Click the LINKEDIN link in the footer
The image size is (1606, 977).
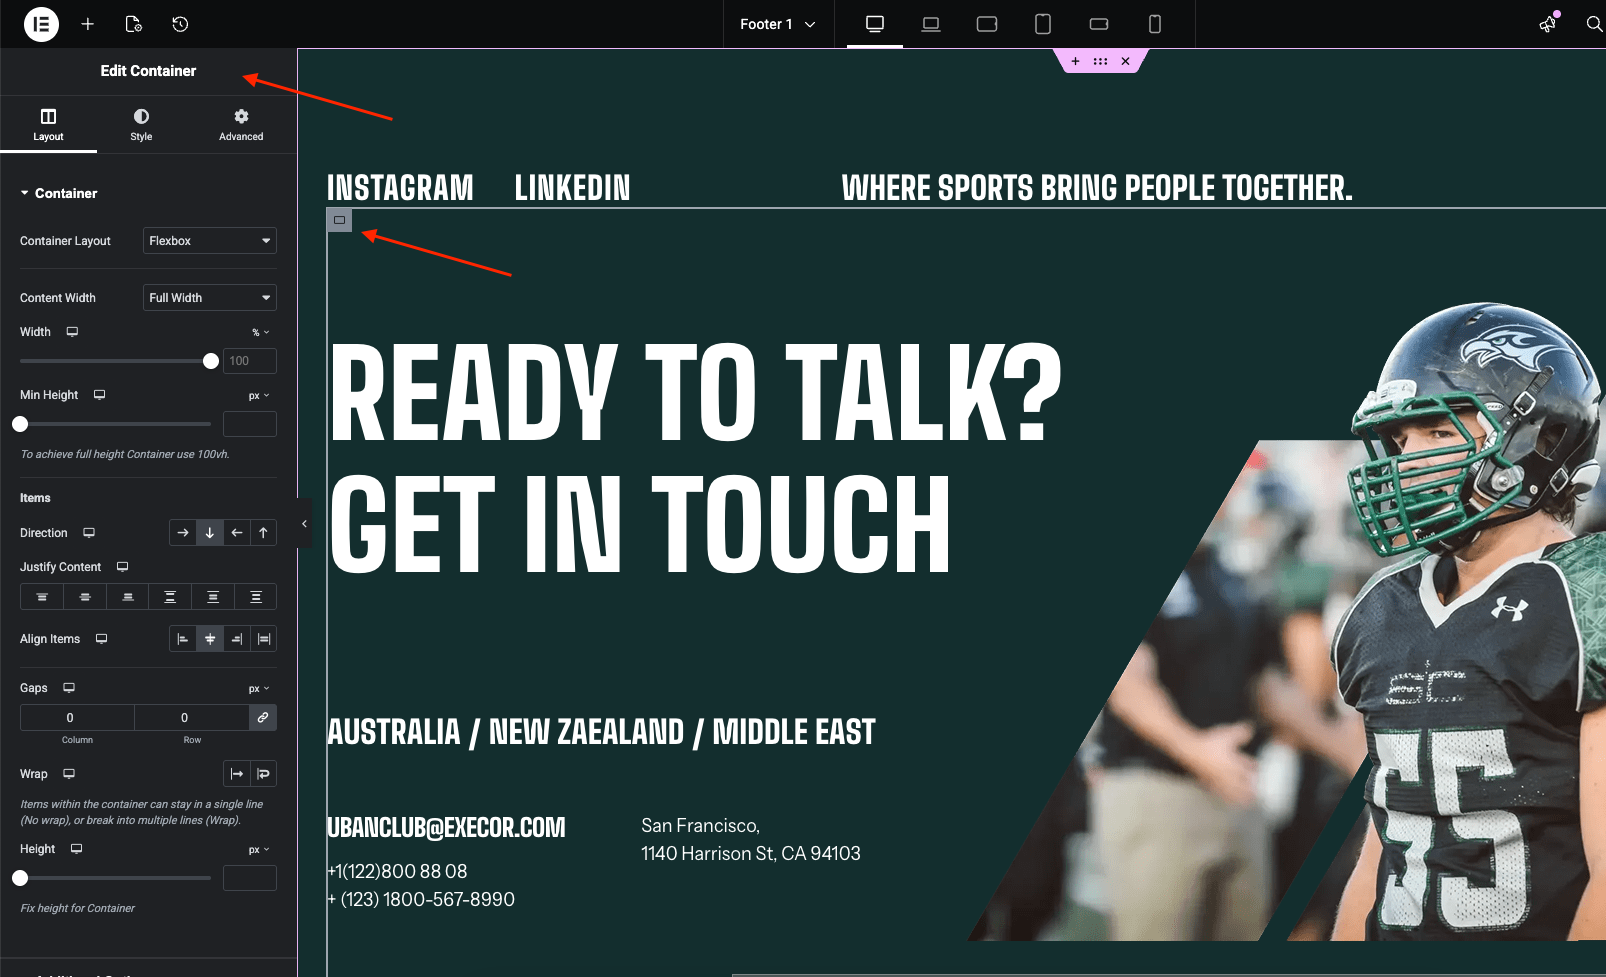click(x=572, y=188)
